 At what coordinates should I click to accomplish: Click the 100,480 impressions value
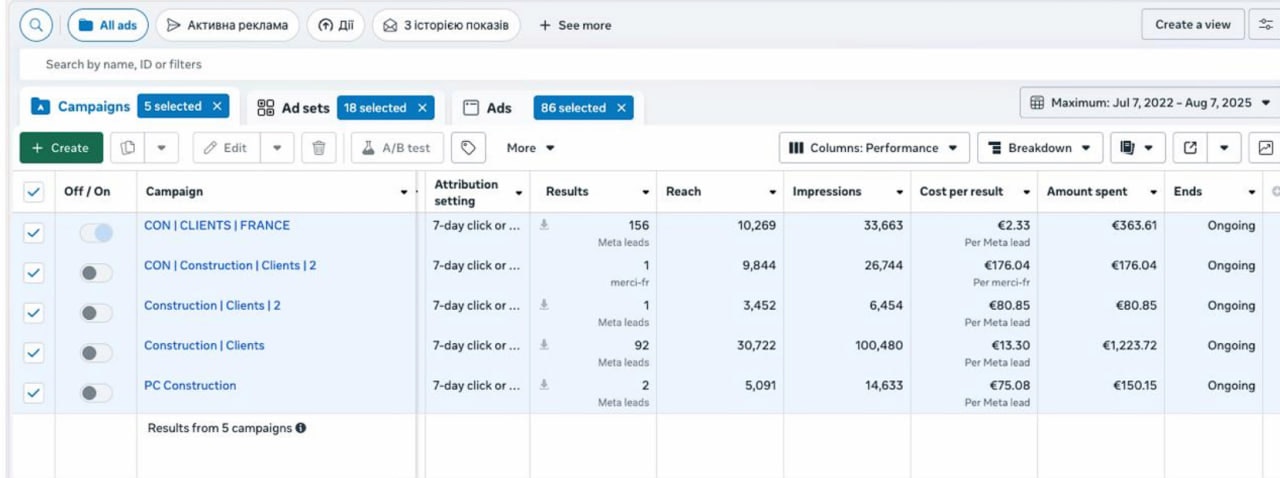tap(879, 345)
